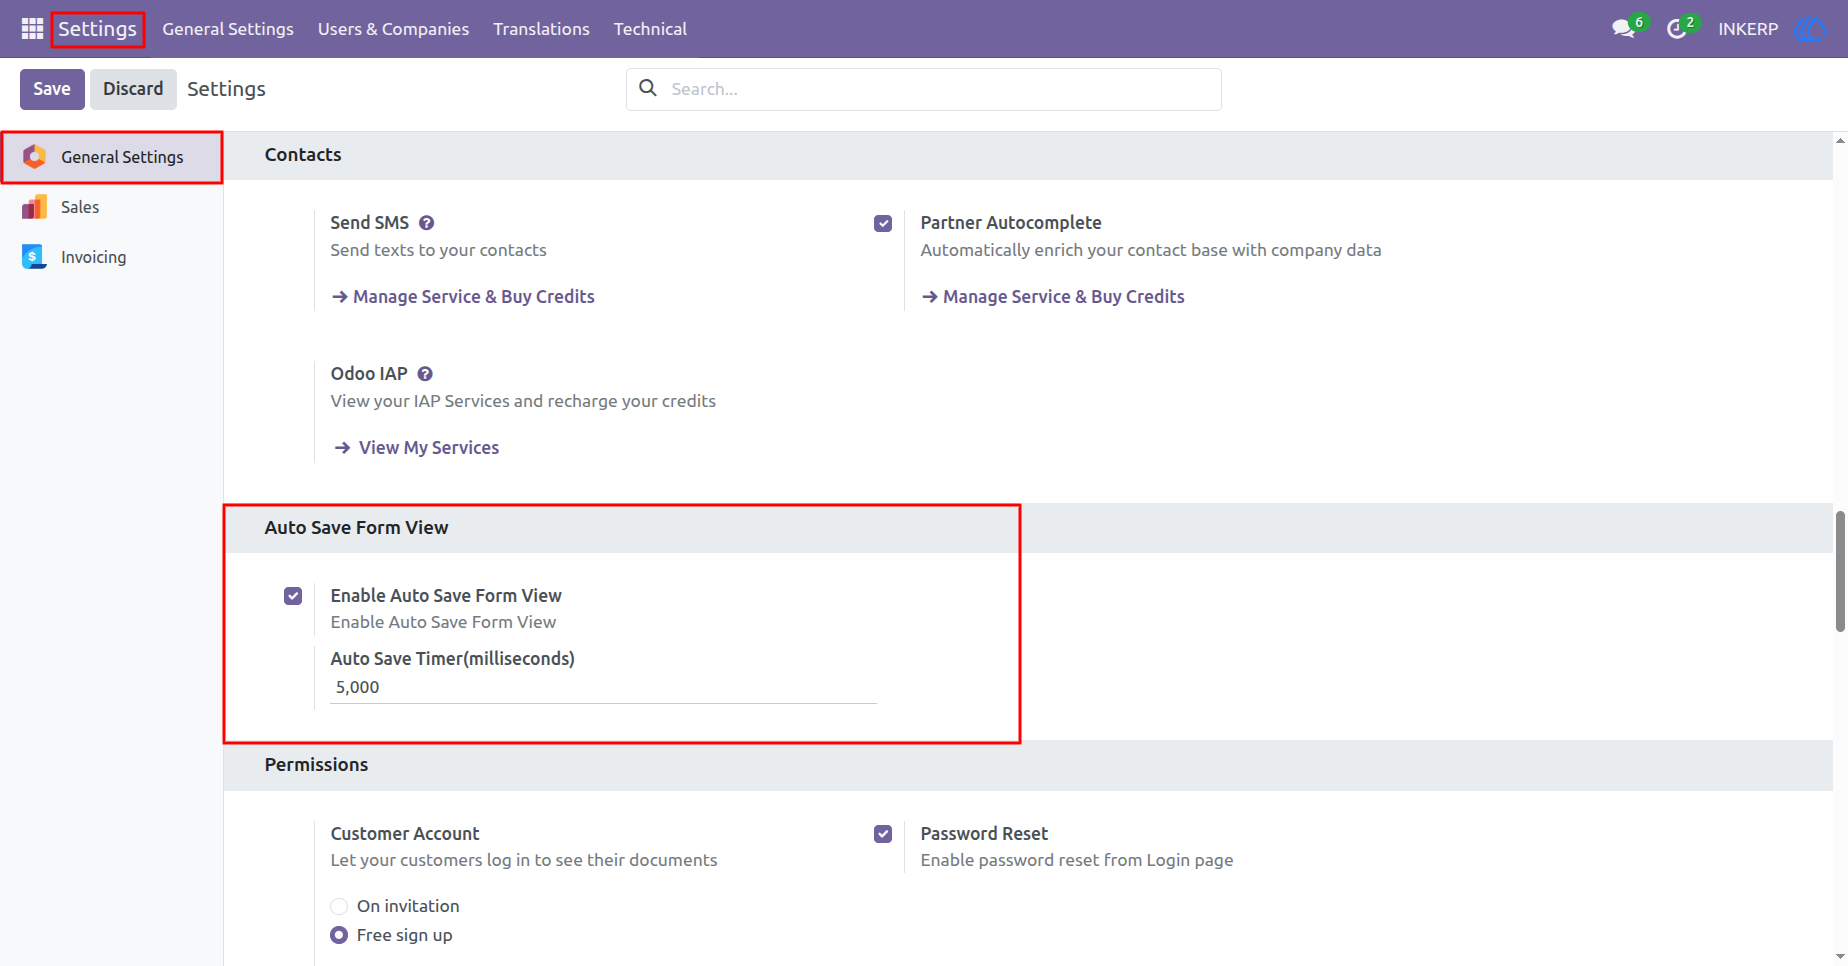Click the Save button
The width and height of the screenshot is (1848, 966).
click(x=52, y=89)
